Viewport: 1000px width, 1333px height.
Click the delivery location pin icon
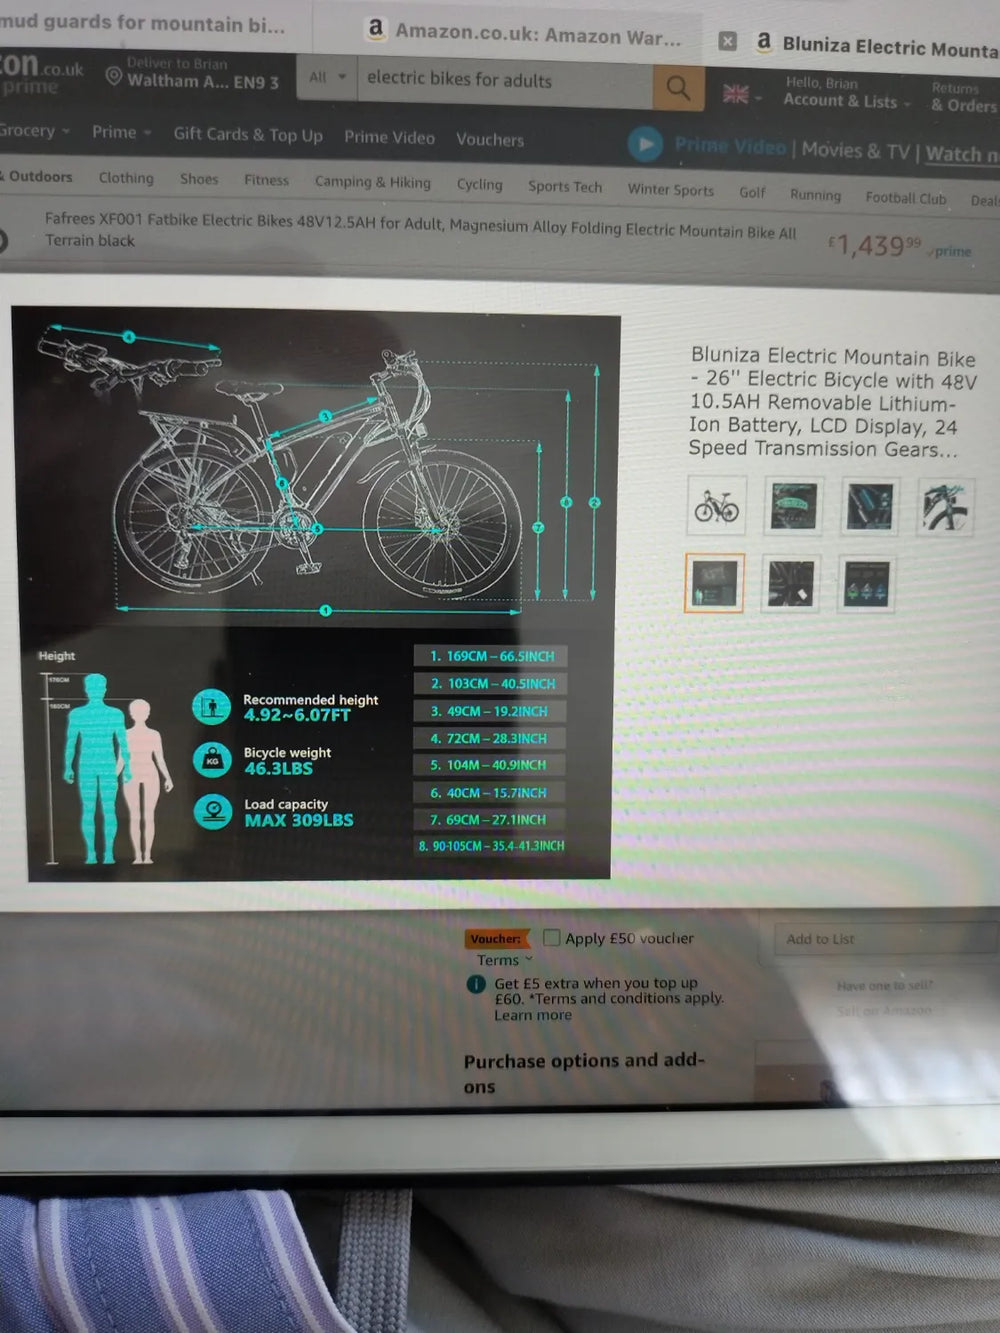(114, 77)
